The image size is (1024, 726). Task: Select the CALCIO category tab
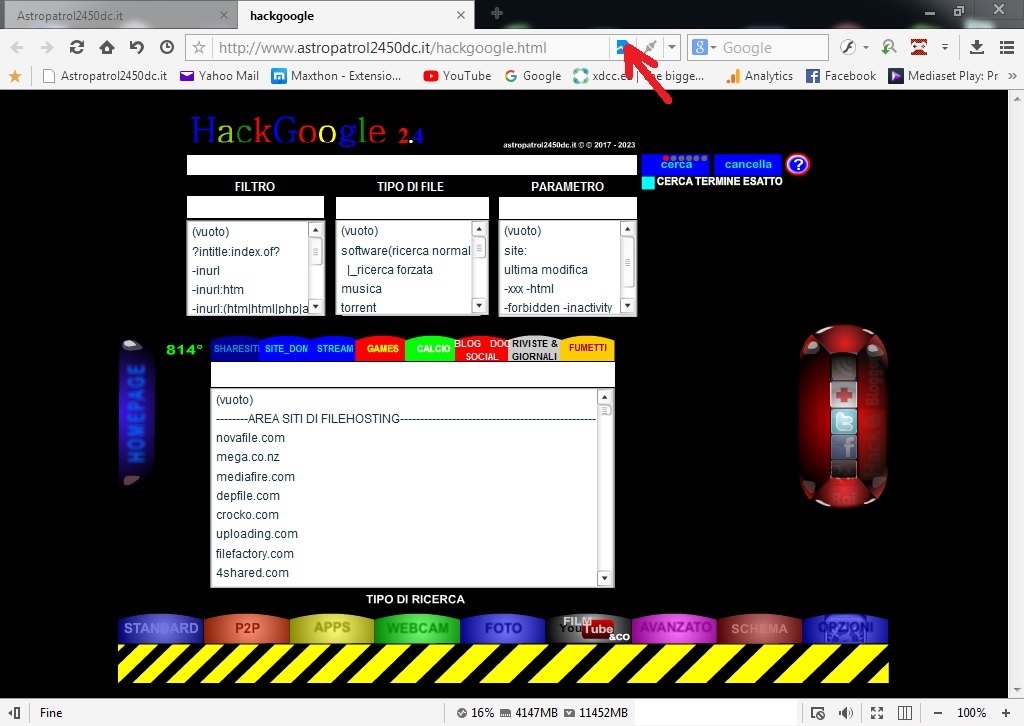432,349
